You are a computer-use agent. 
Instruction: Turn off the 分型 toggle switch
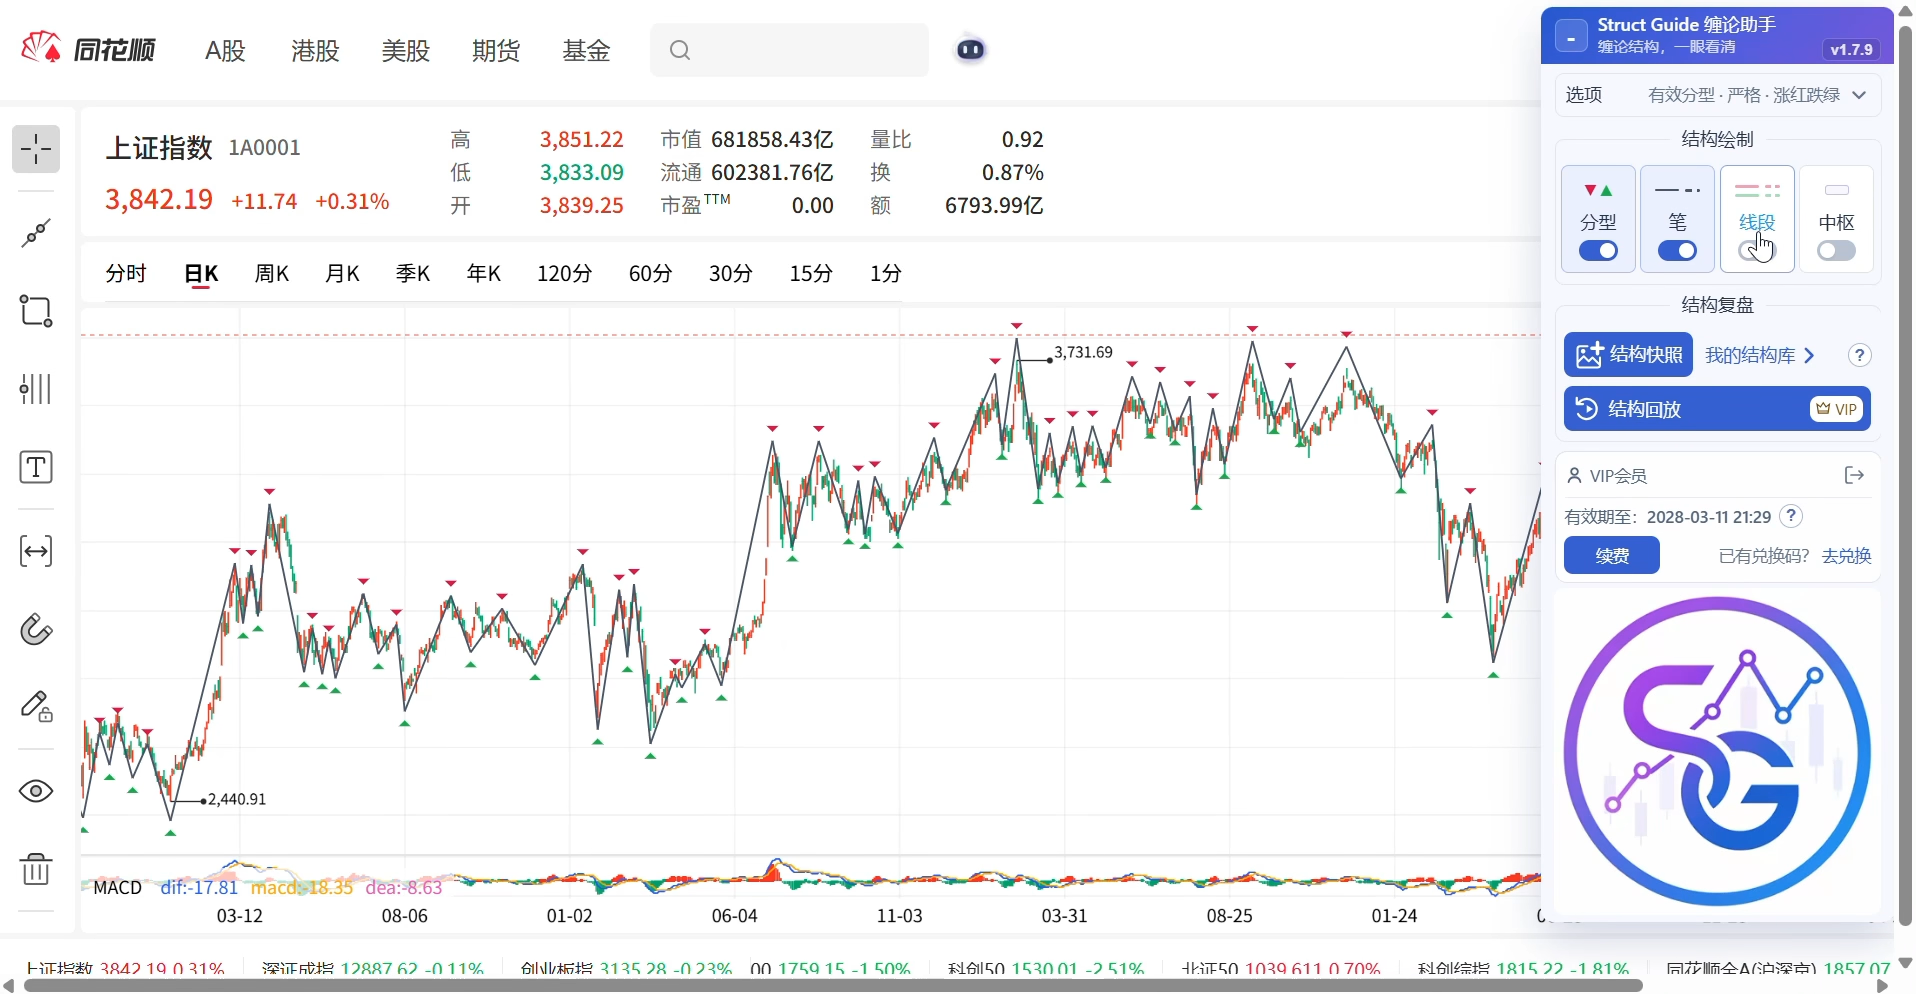coord(1598,251)
